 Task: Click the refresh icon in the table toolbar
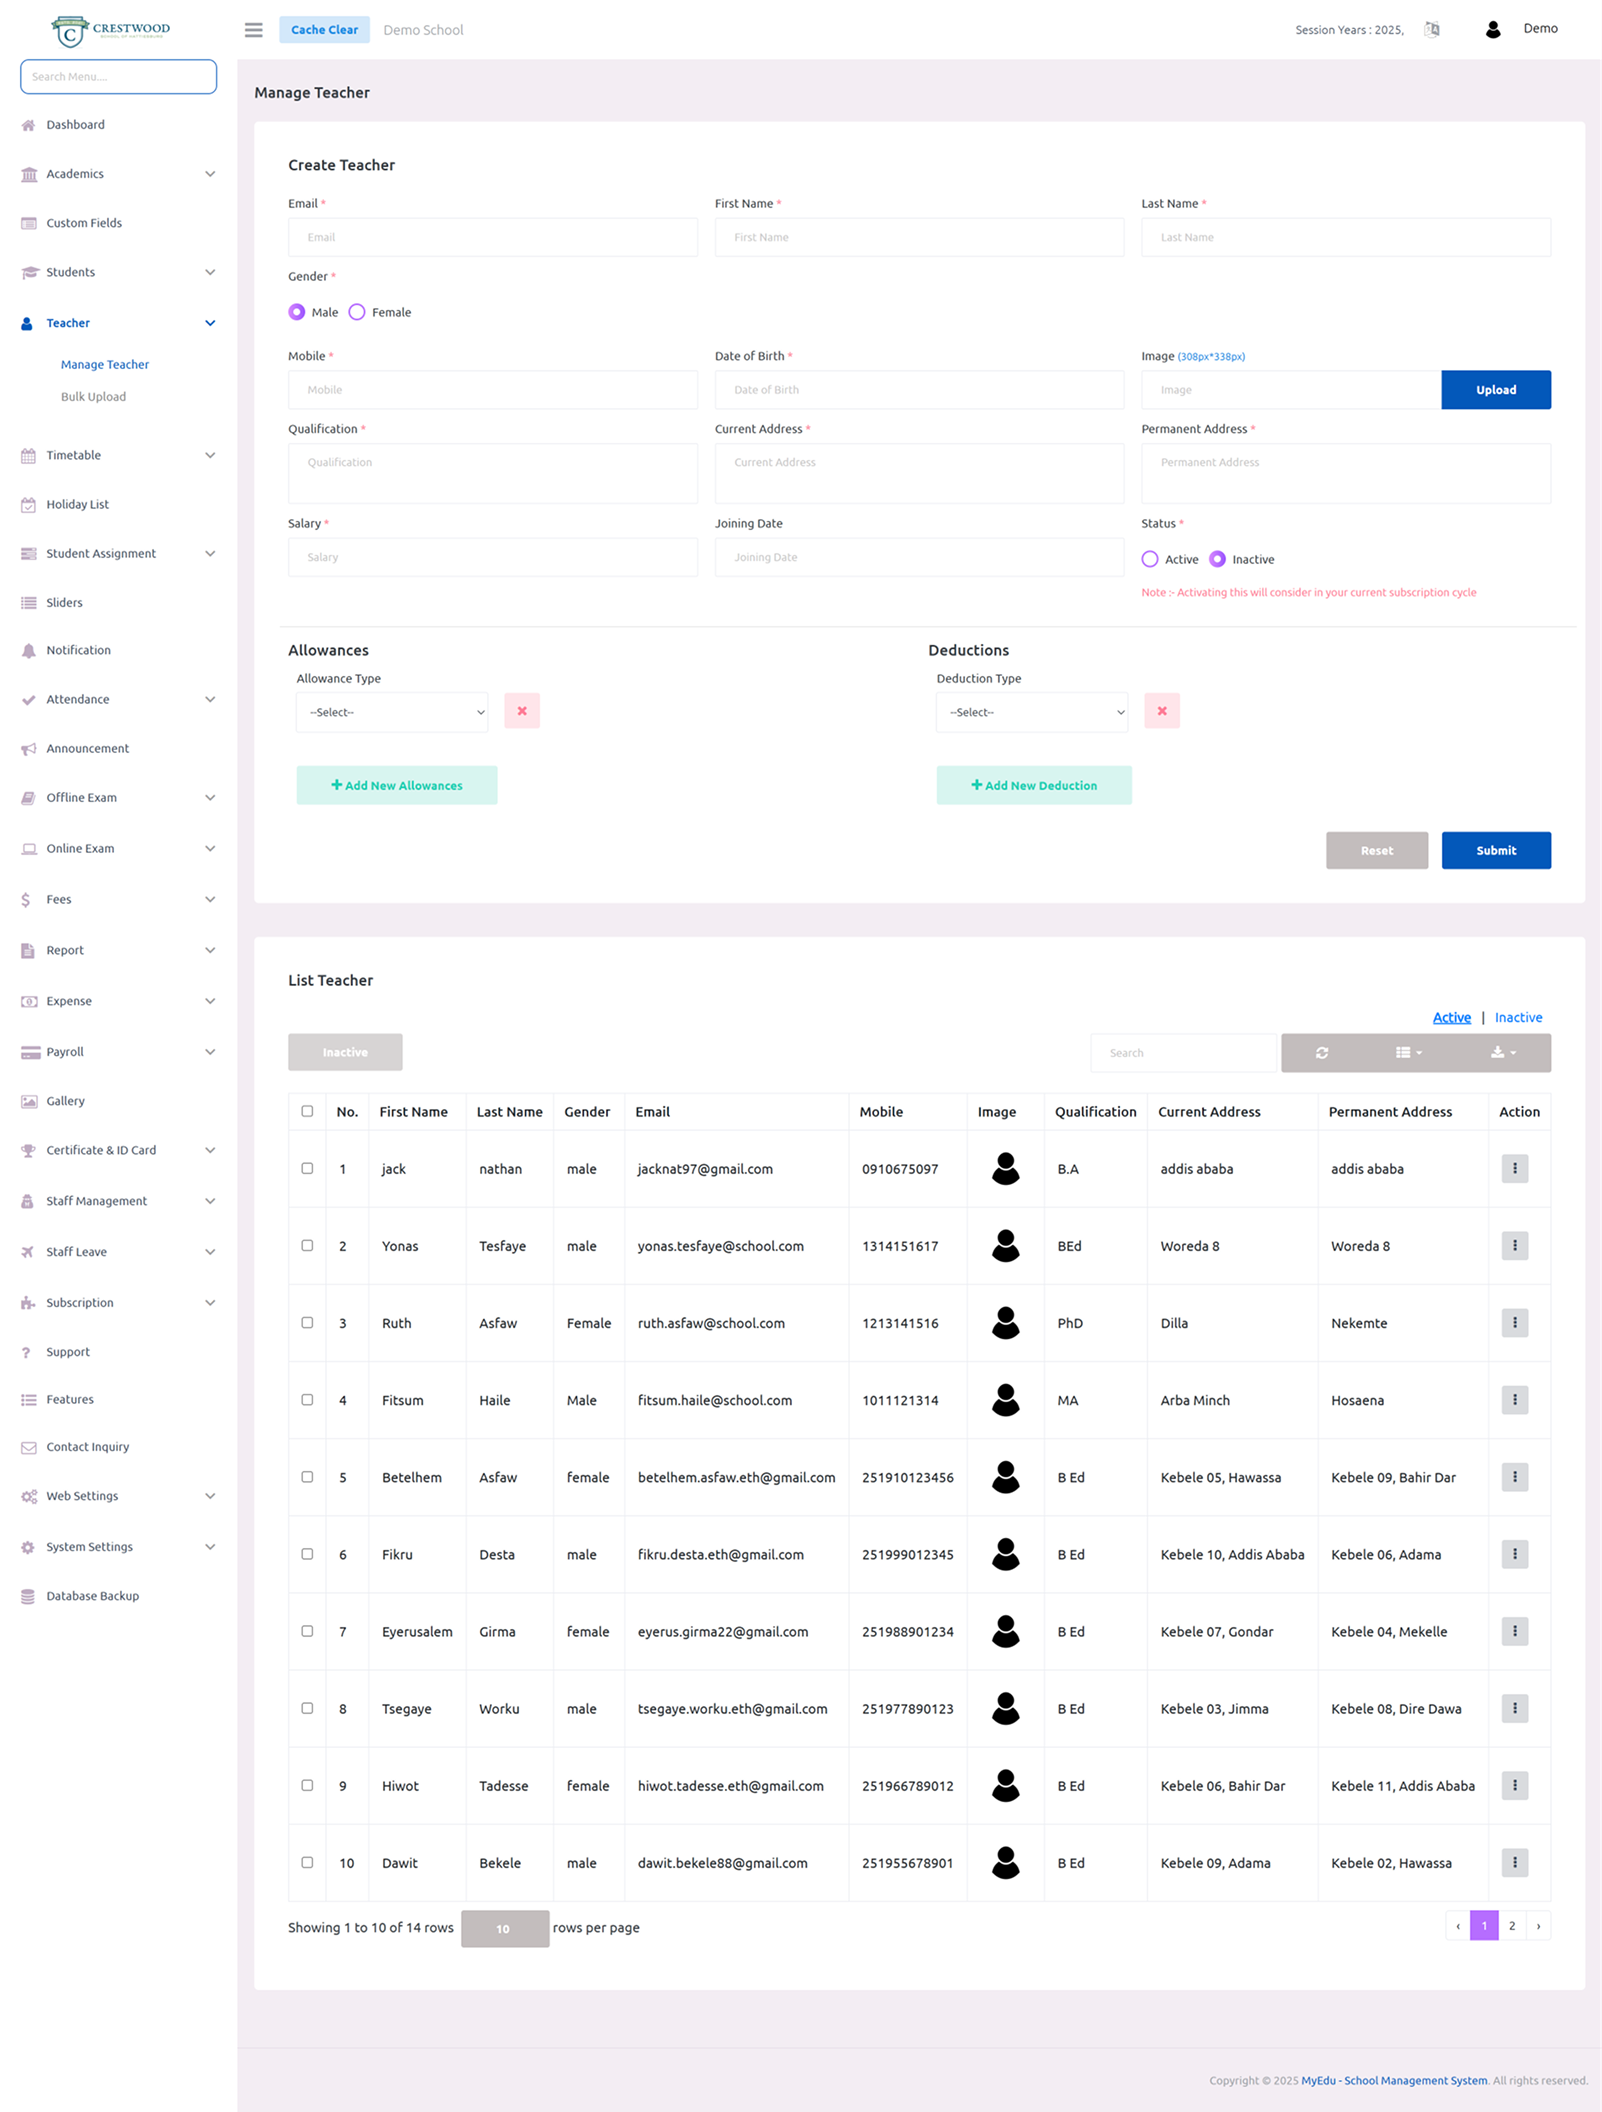click(x=1321, y=1053)
